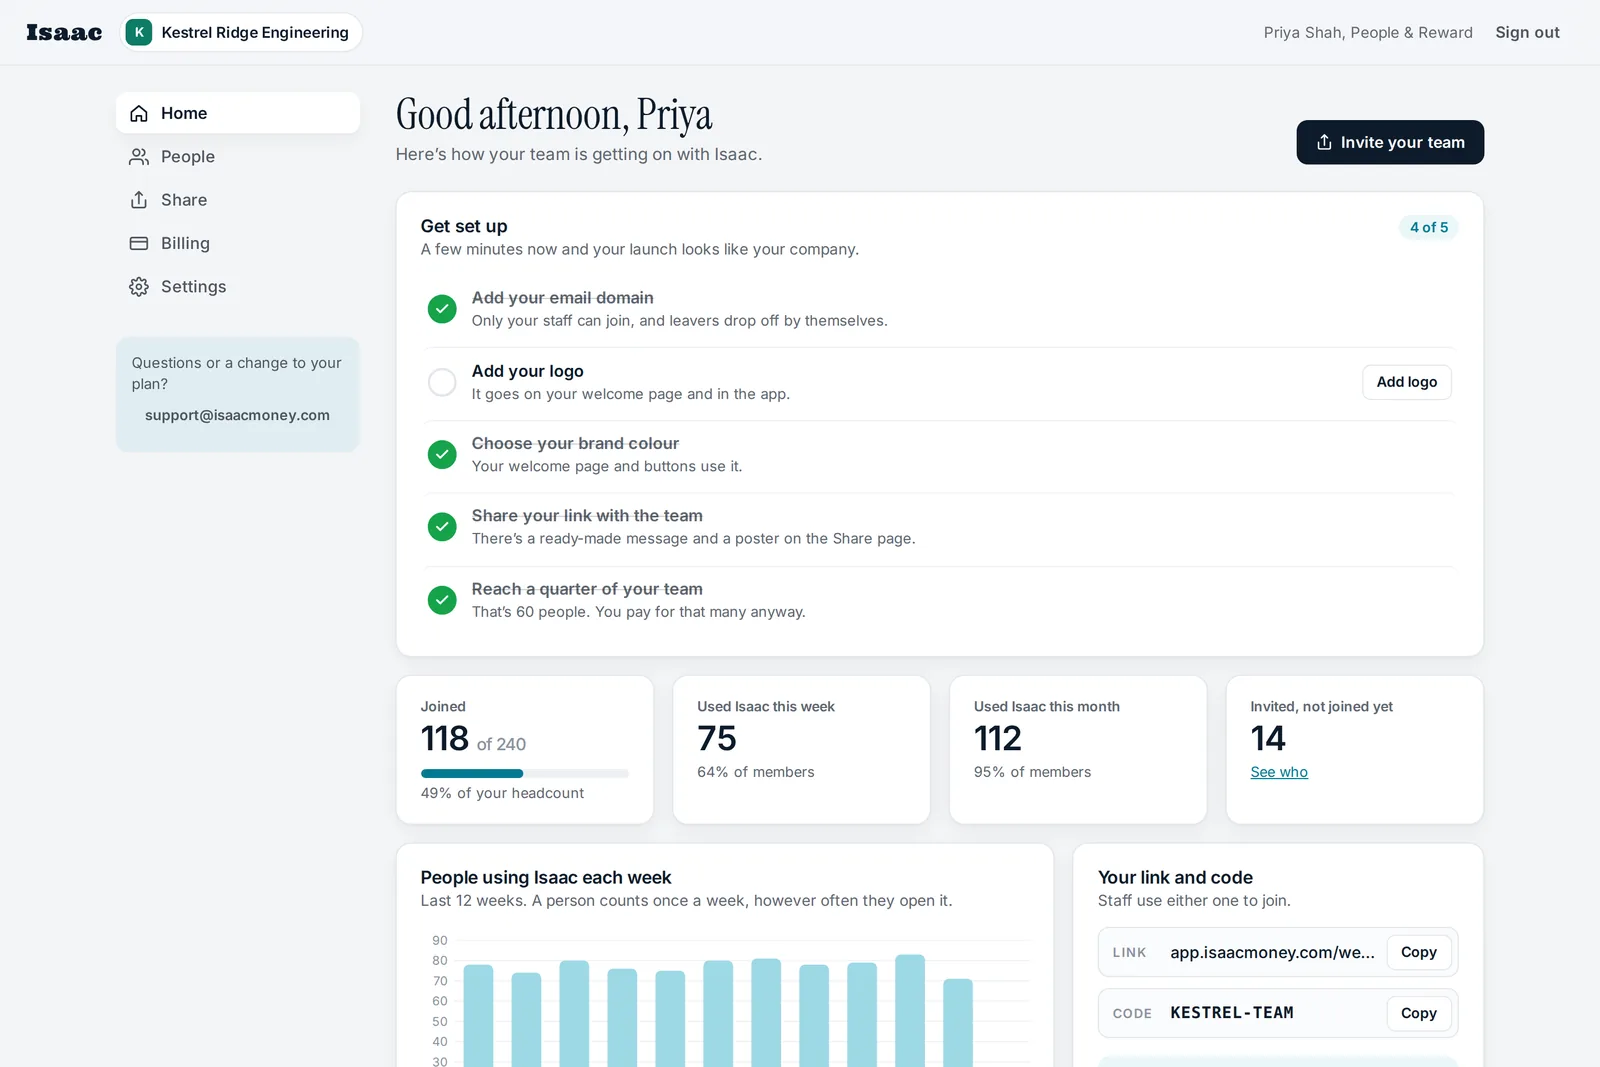Toggle 'Reach a quarter of your team' checkmark
1600x1067 pixels.
tap(442, 600)
